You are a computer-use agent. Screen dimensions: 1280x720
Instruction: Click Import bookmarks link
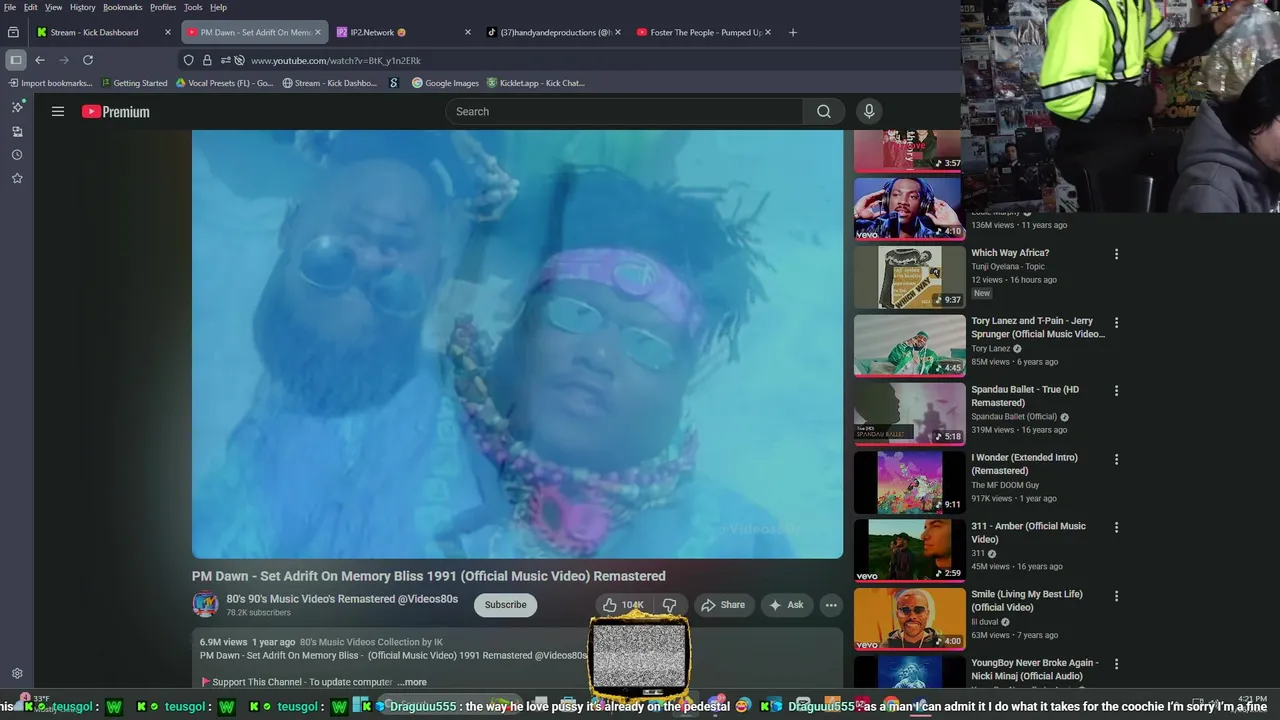[x=50, y=83]
